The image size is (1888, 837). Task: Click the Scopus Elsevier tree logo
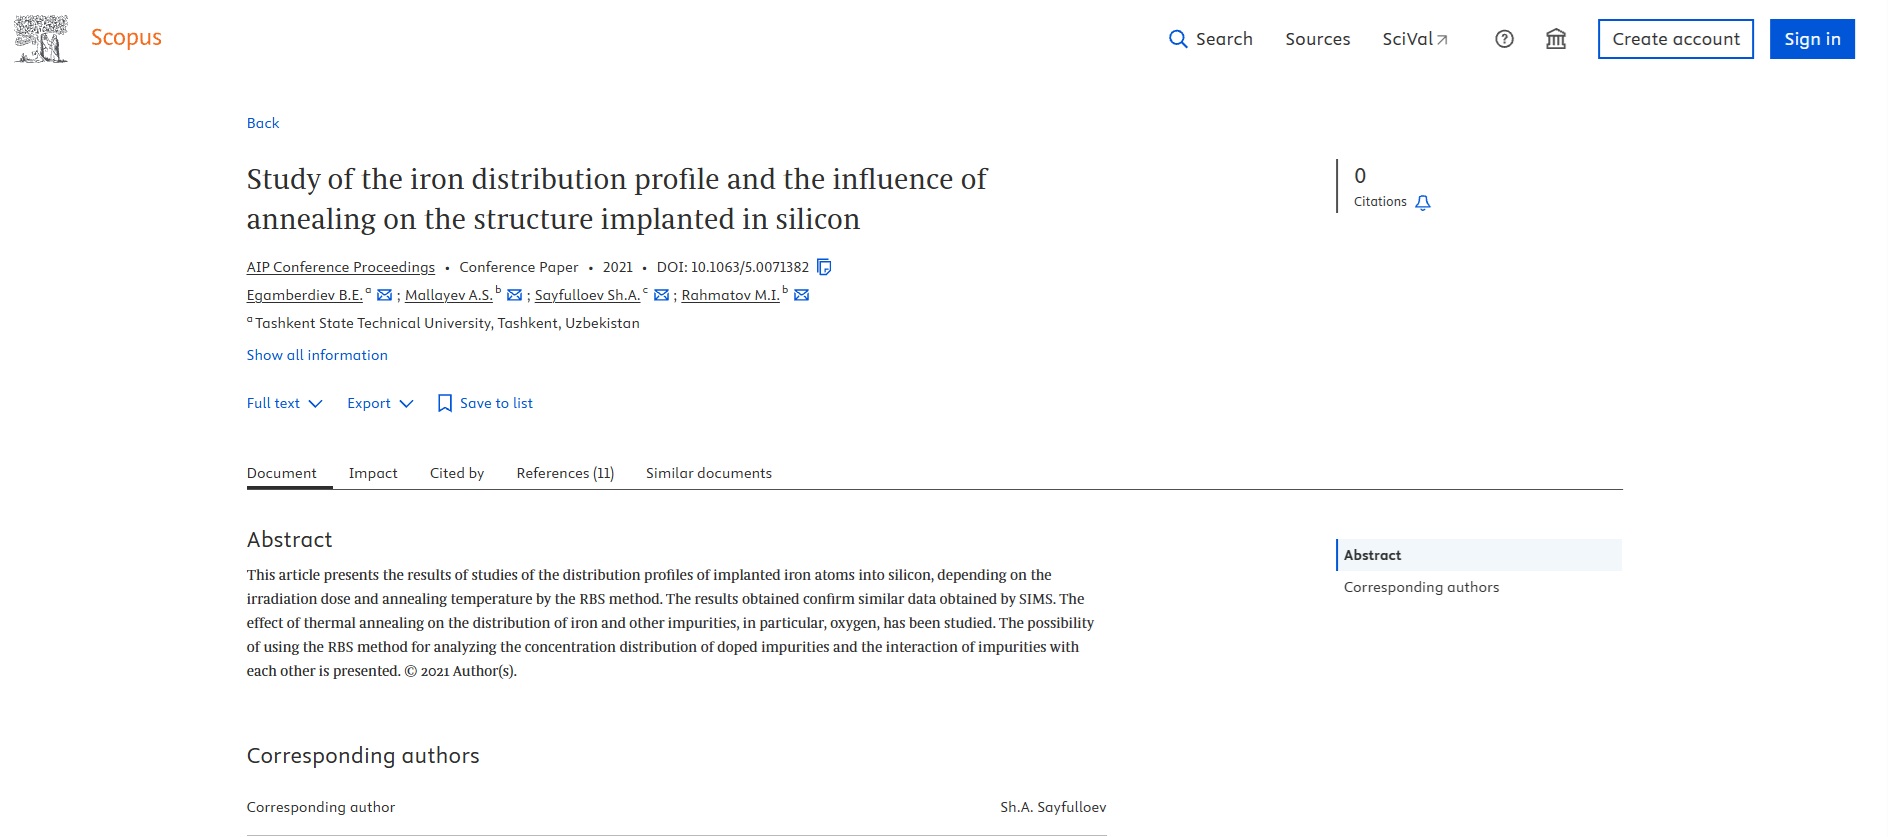click(x=41, y=39)
